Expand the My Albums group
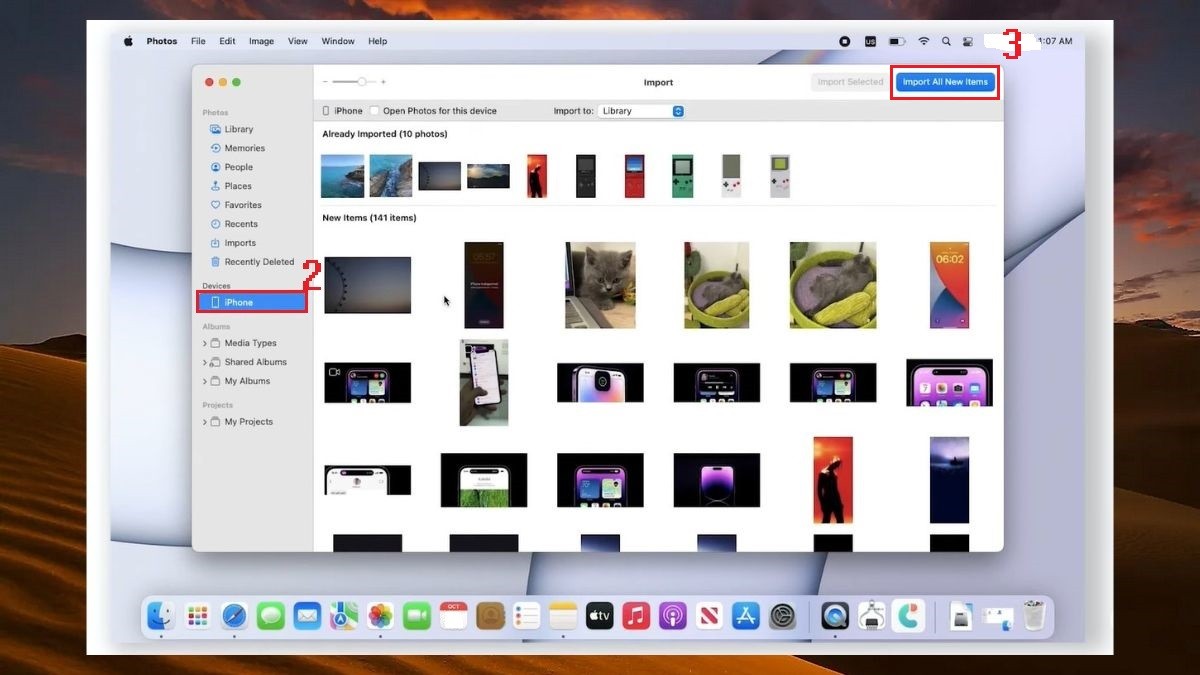Viewport: 1200px width, 675px height. tap(205, 381)
